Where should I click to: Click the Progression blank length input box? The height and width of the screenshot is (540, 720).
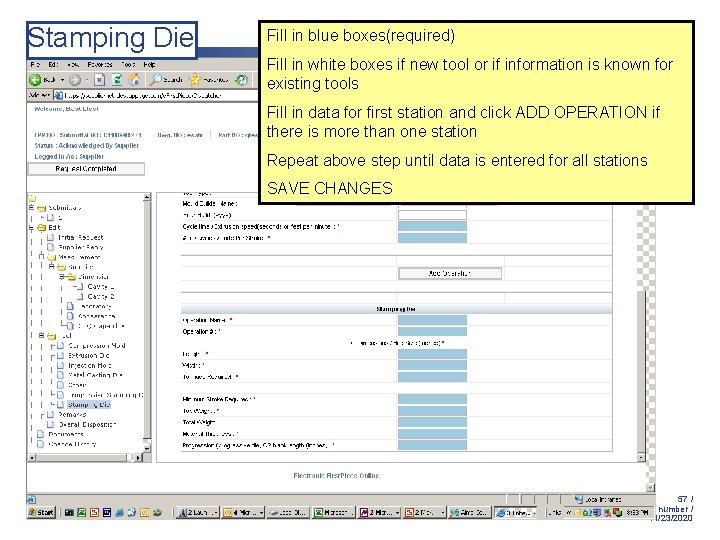pos(432,445)
